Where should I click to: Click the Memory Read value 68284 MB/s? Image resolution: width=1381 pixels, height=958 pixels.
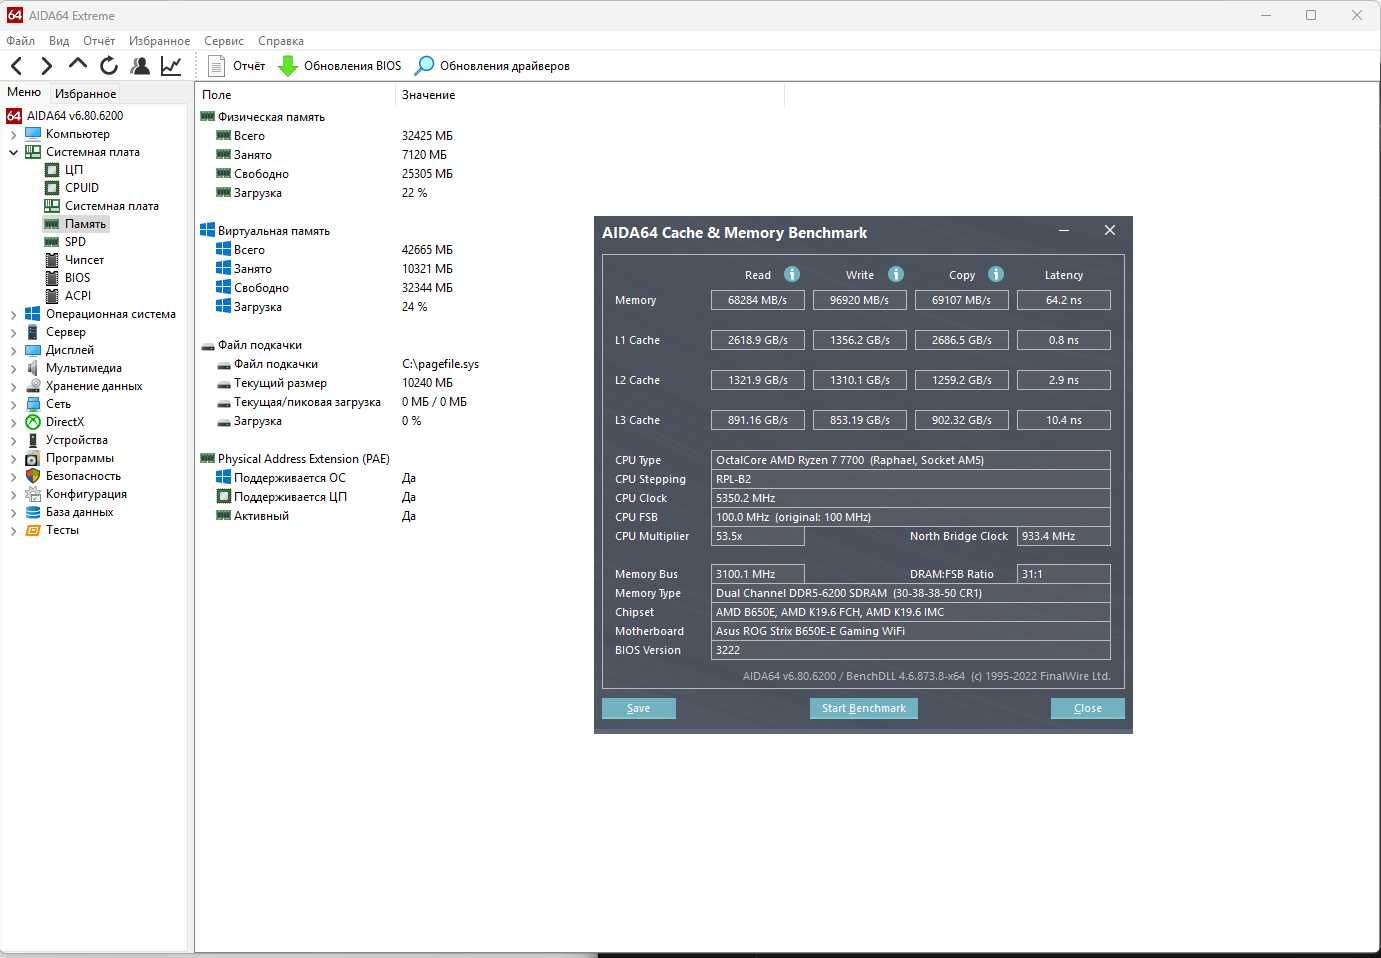[x=758, y=300]
